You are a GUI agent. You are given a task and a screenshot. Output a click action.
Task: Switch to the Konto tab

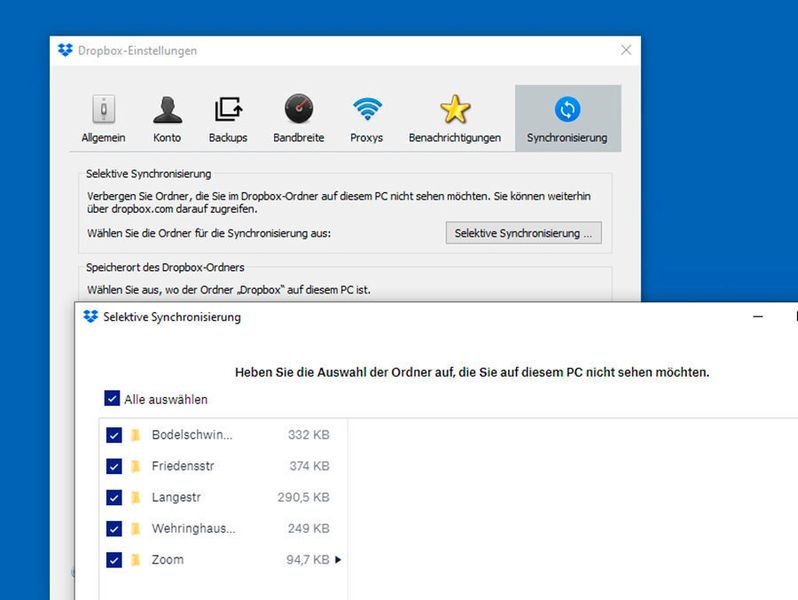(167, 118)
